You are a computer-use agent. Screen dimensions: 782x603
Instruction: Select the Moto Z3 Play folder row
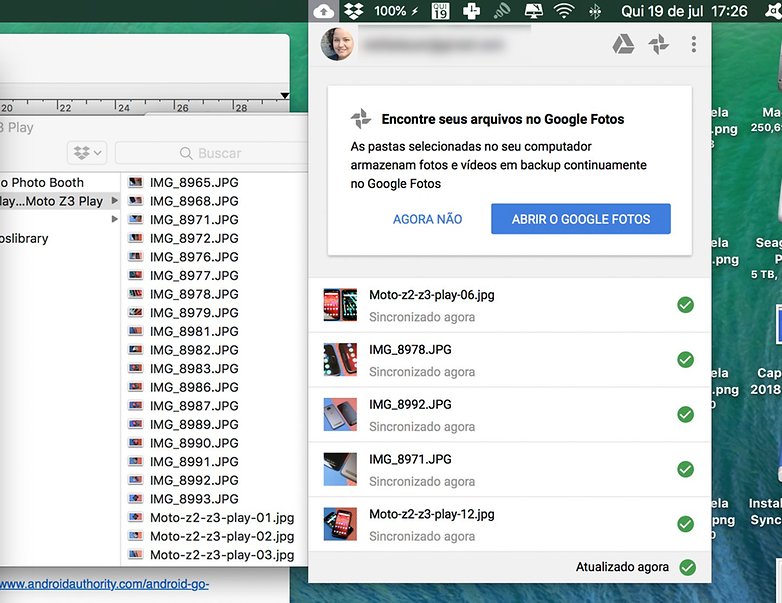[x=60, y=201]
